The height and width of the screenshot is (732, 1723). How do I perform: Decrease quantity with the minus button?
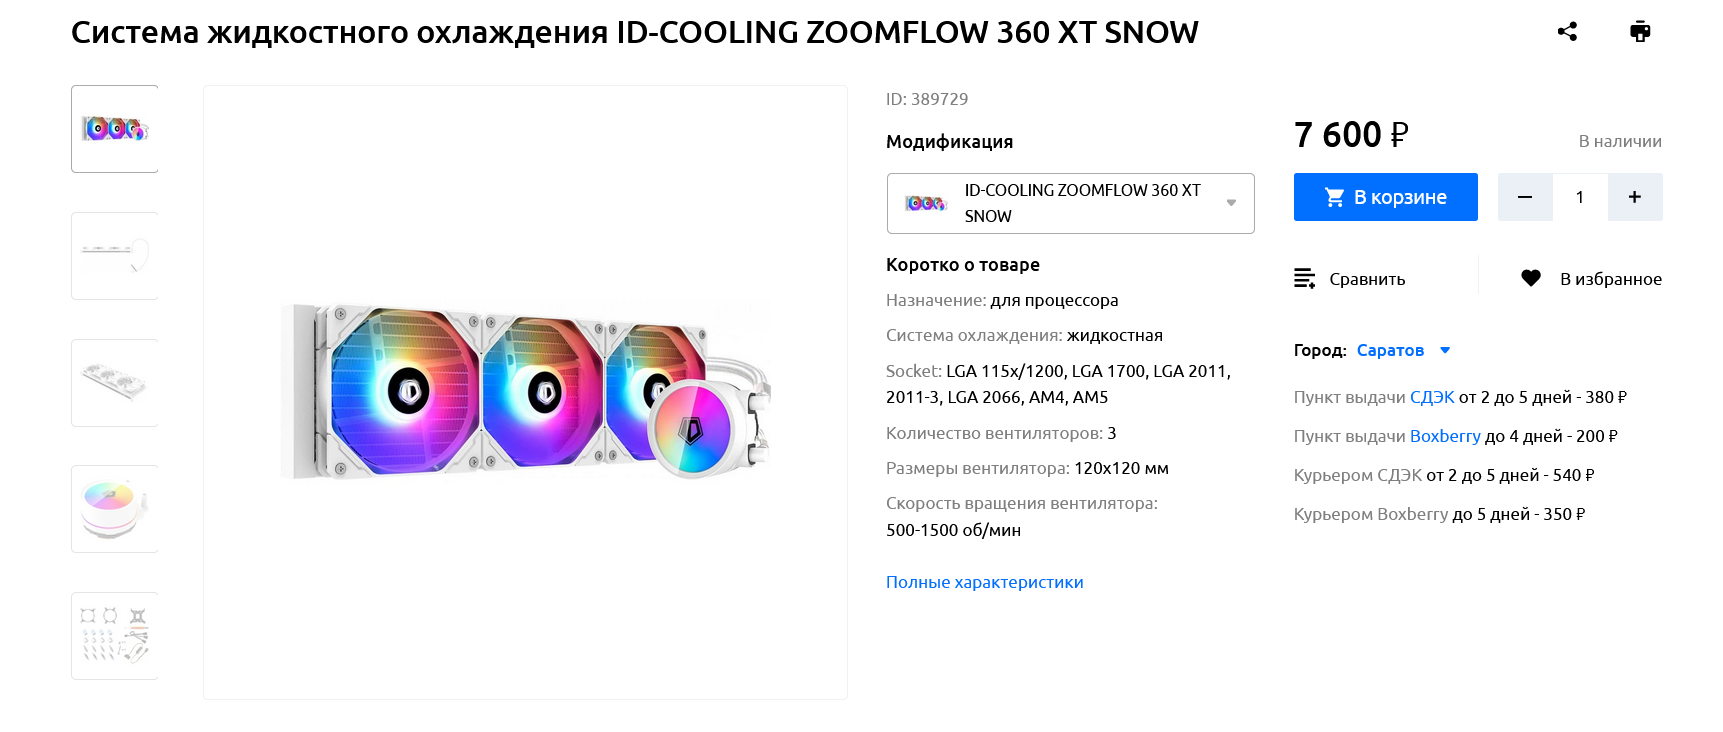1525,197
